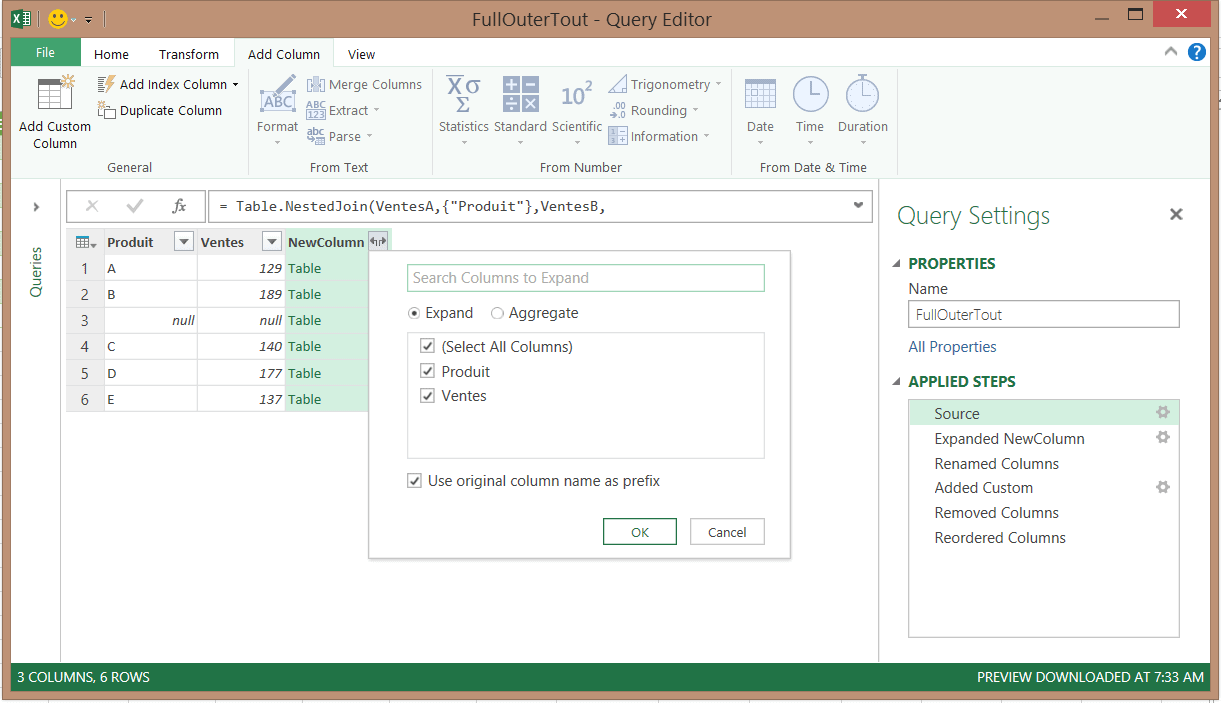Open the View tab
The image size is (1221, 703).
point(361,55)
